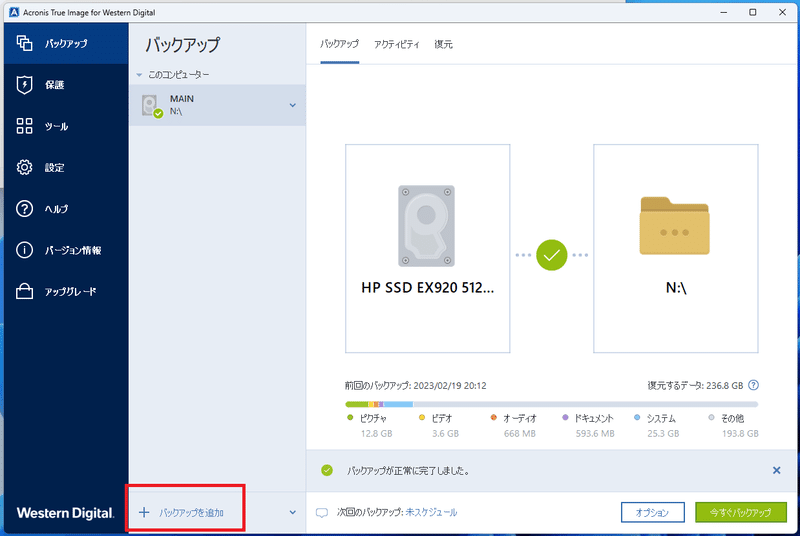Click the バックアップが正常に完了しました message
The width and height of the screenshot is (800, 536).
point(408,471)
